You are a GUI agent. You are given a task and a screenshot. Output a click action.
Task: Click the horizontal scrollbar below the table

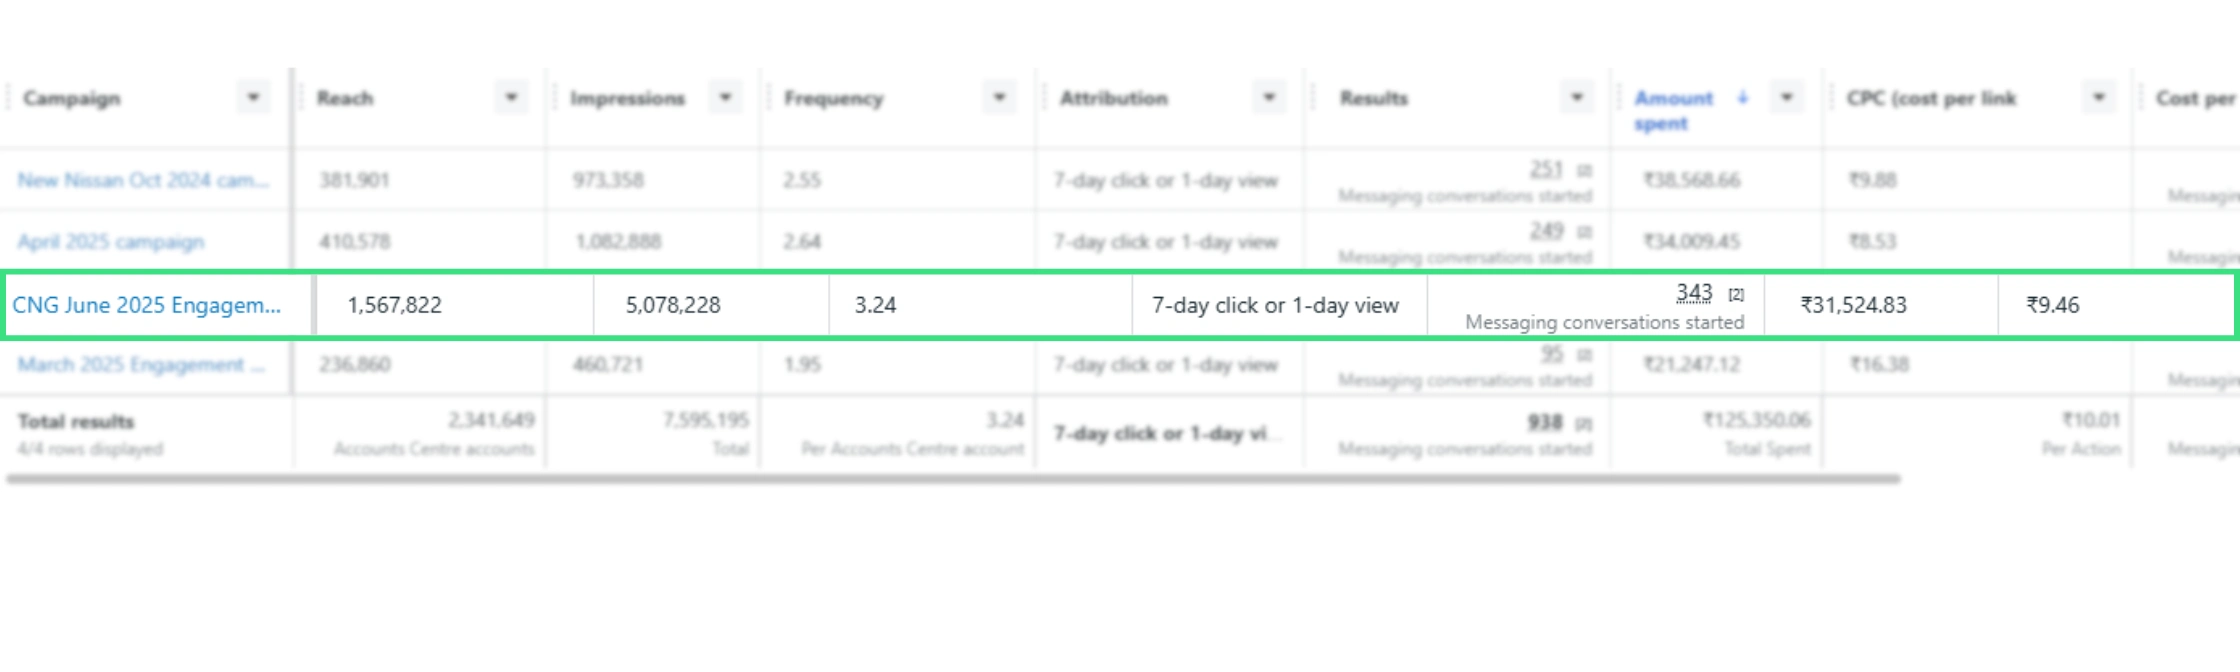[952, 480]
